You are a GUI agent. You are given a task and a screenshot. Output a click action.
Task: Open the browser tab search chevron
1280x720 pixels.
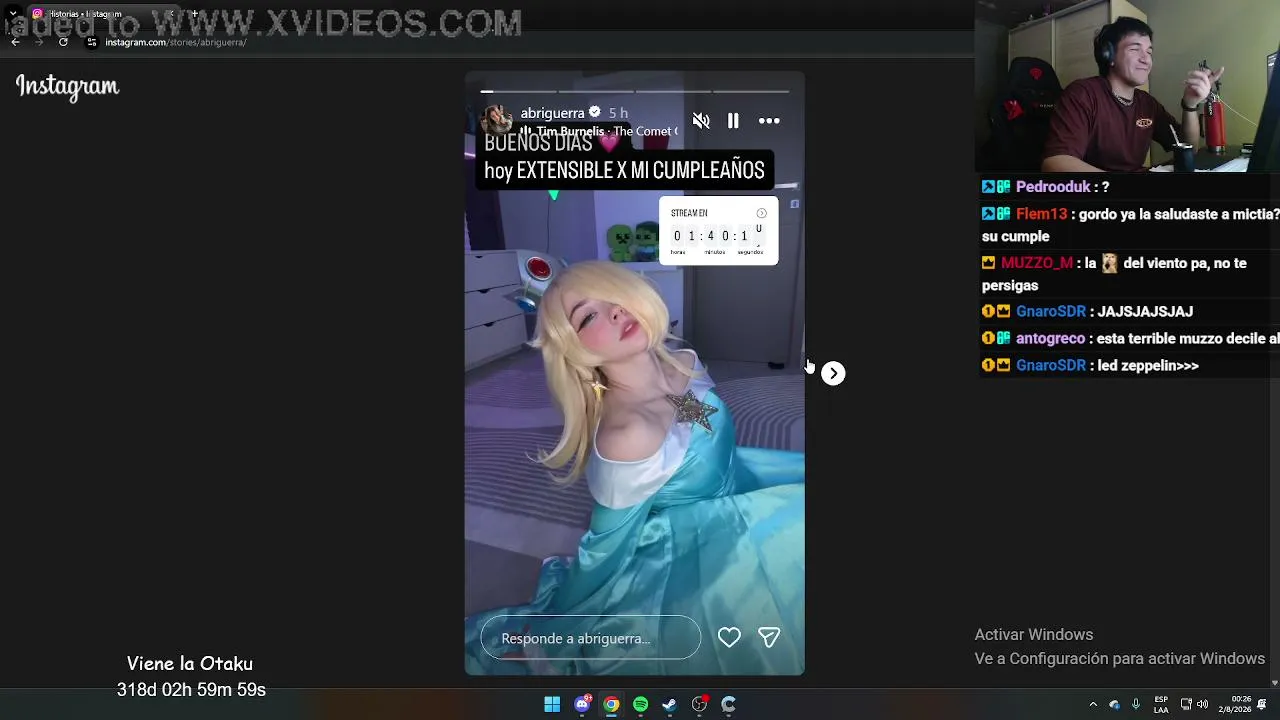(x=13, y=14)
